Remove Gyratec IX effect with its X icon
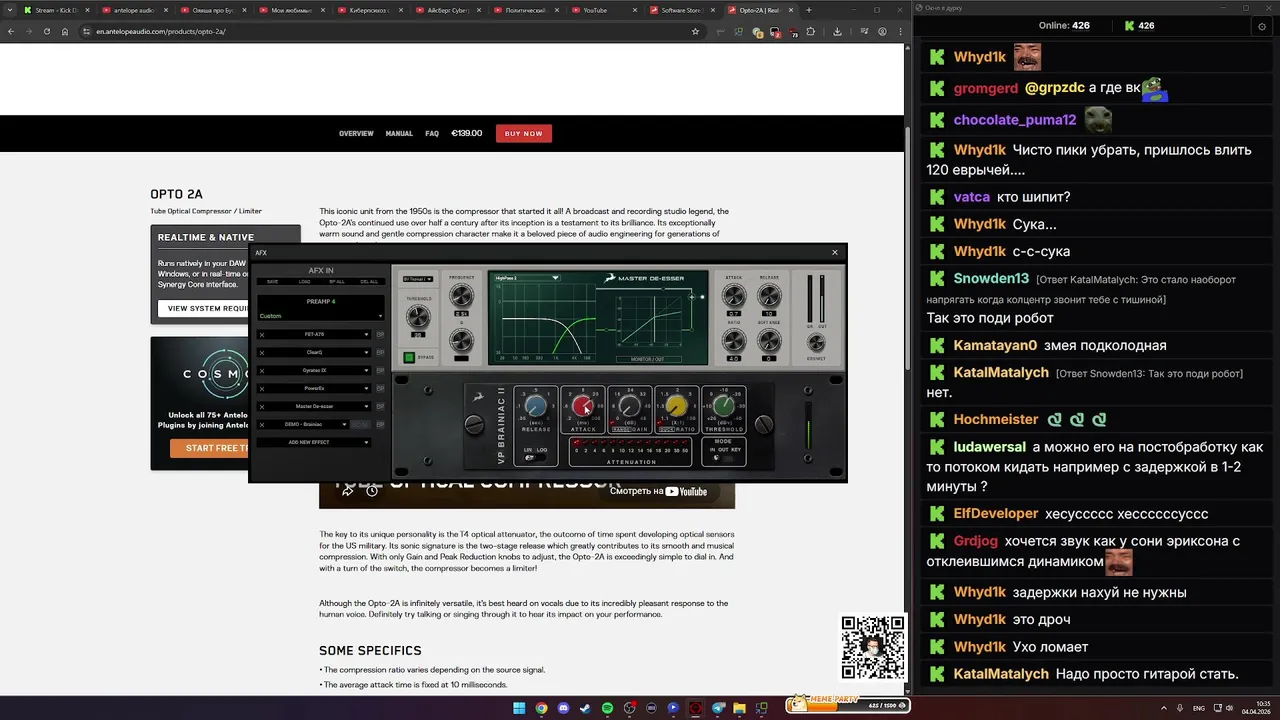The width and height of the screenshot is (1280, 720). (x=262, y=371)
